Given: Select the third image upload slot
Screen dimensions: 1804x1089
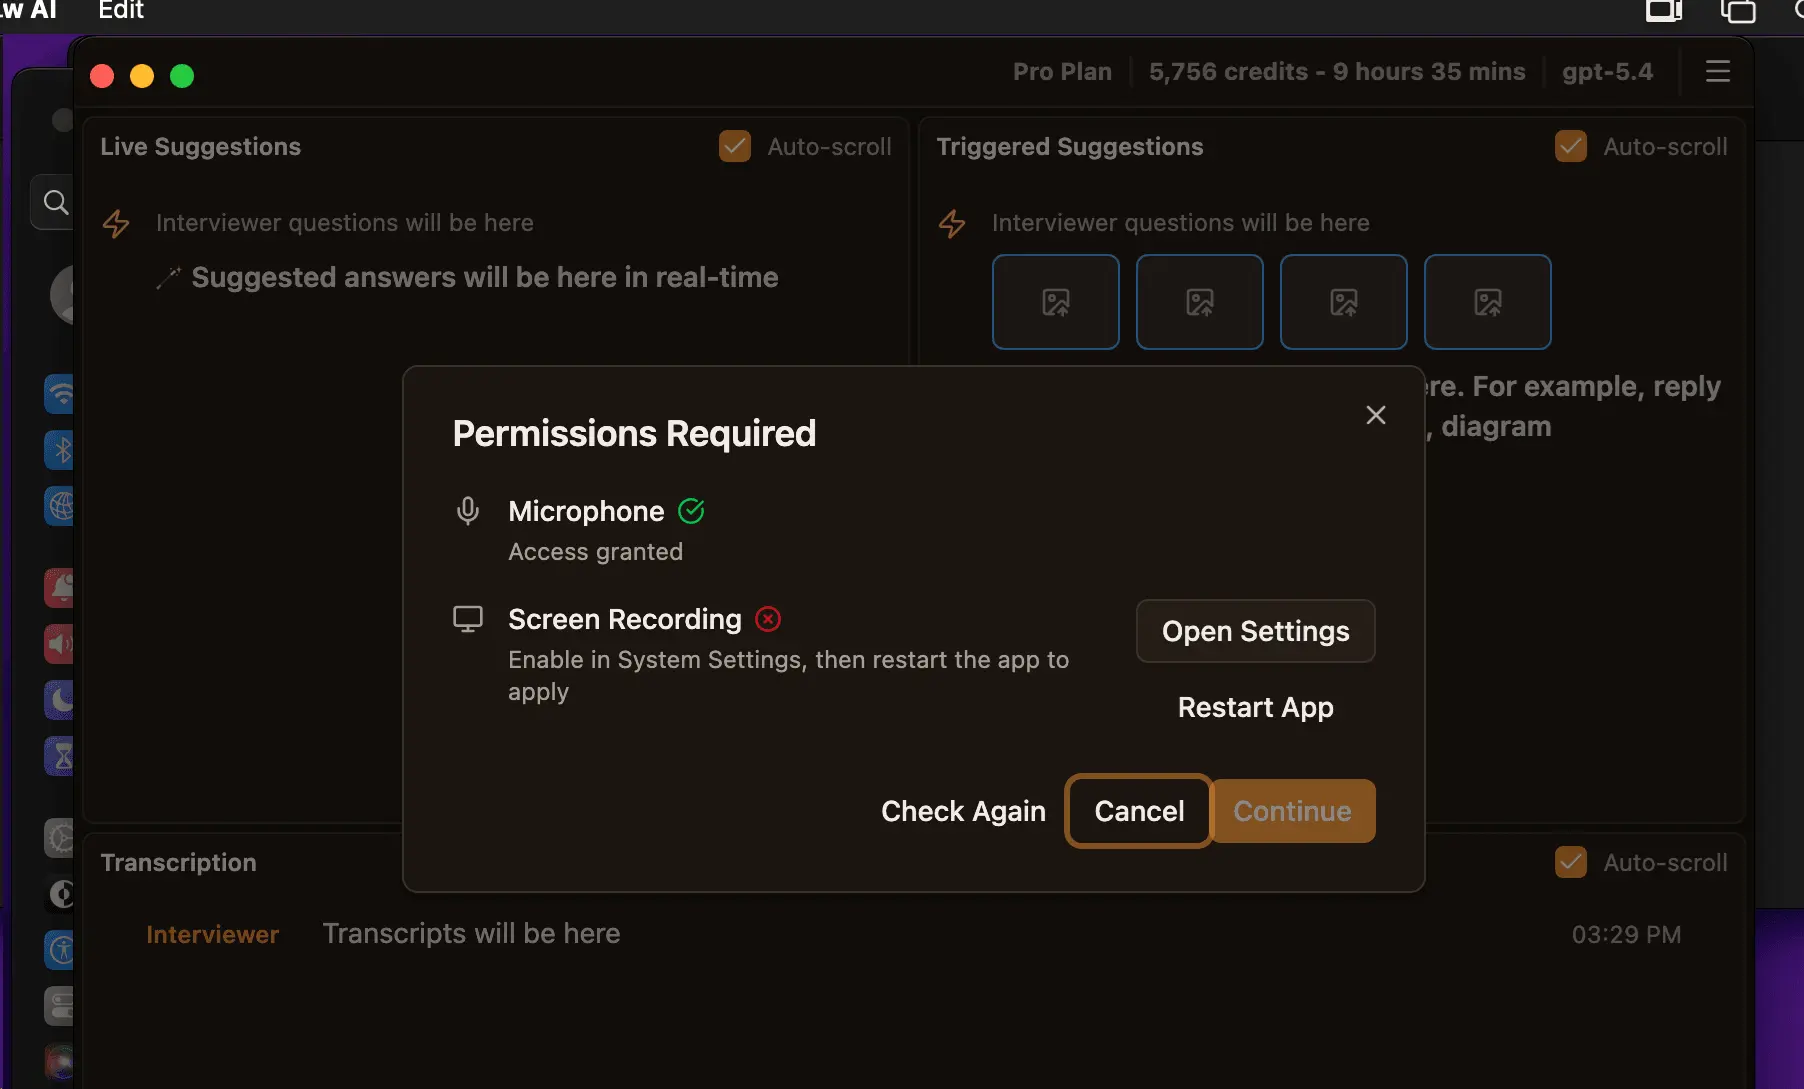Looking at the screenshot, I should point(1344,302).
